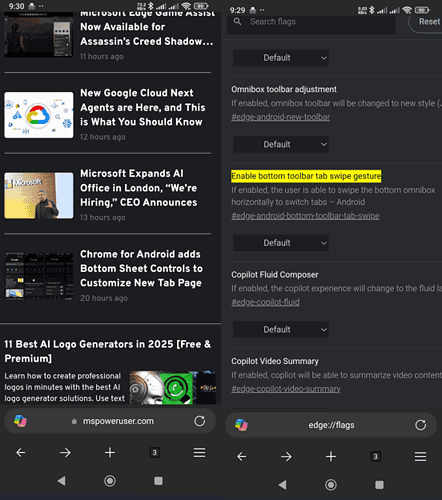Screen dimensions: 442x500
Task: Open hamburger menu in left browser
Action: (x=199, y=453)
